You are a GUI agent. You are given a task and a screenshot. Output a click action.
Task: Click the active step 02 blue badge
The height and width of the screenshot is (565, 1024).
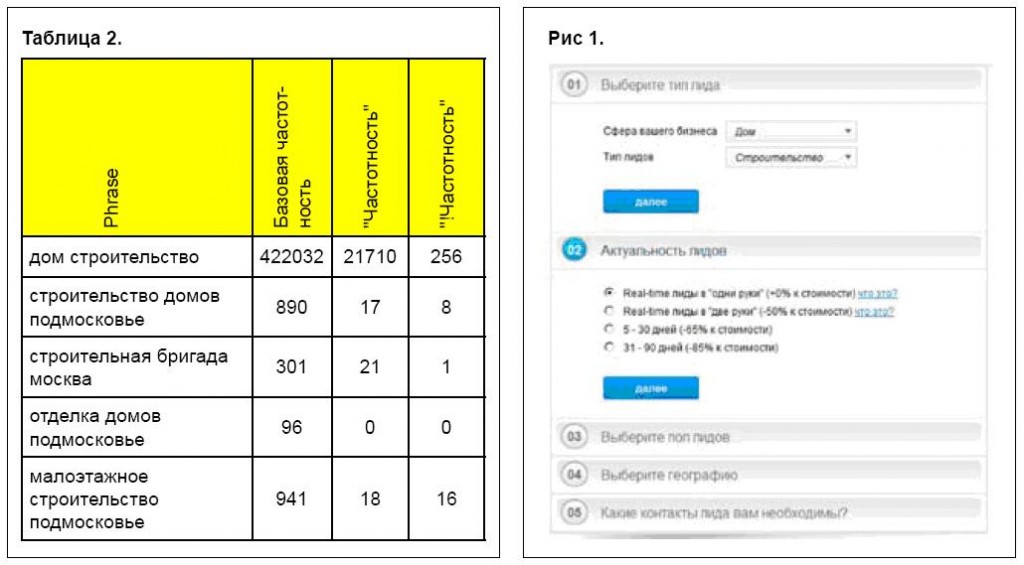(574, 250)
